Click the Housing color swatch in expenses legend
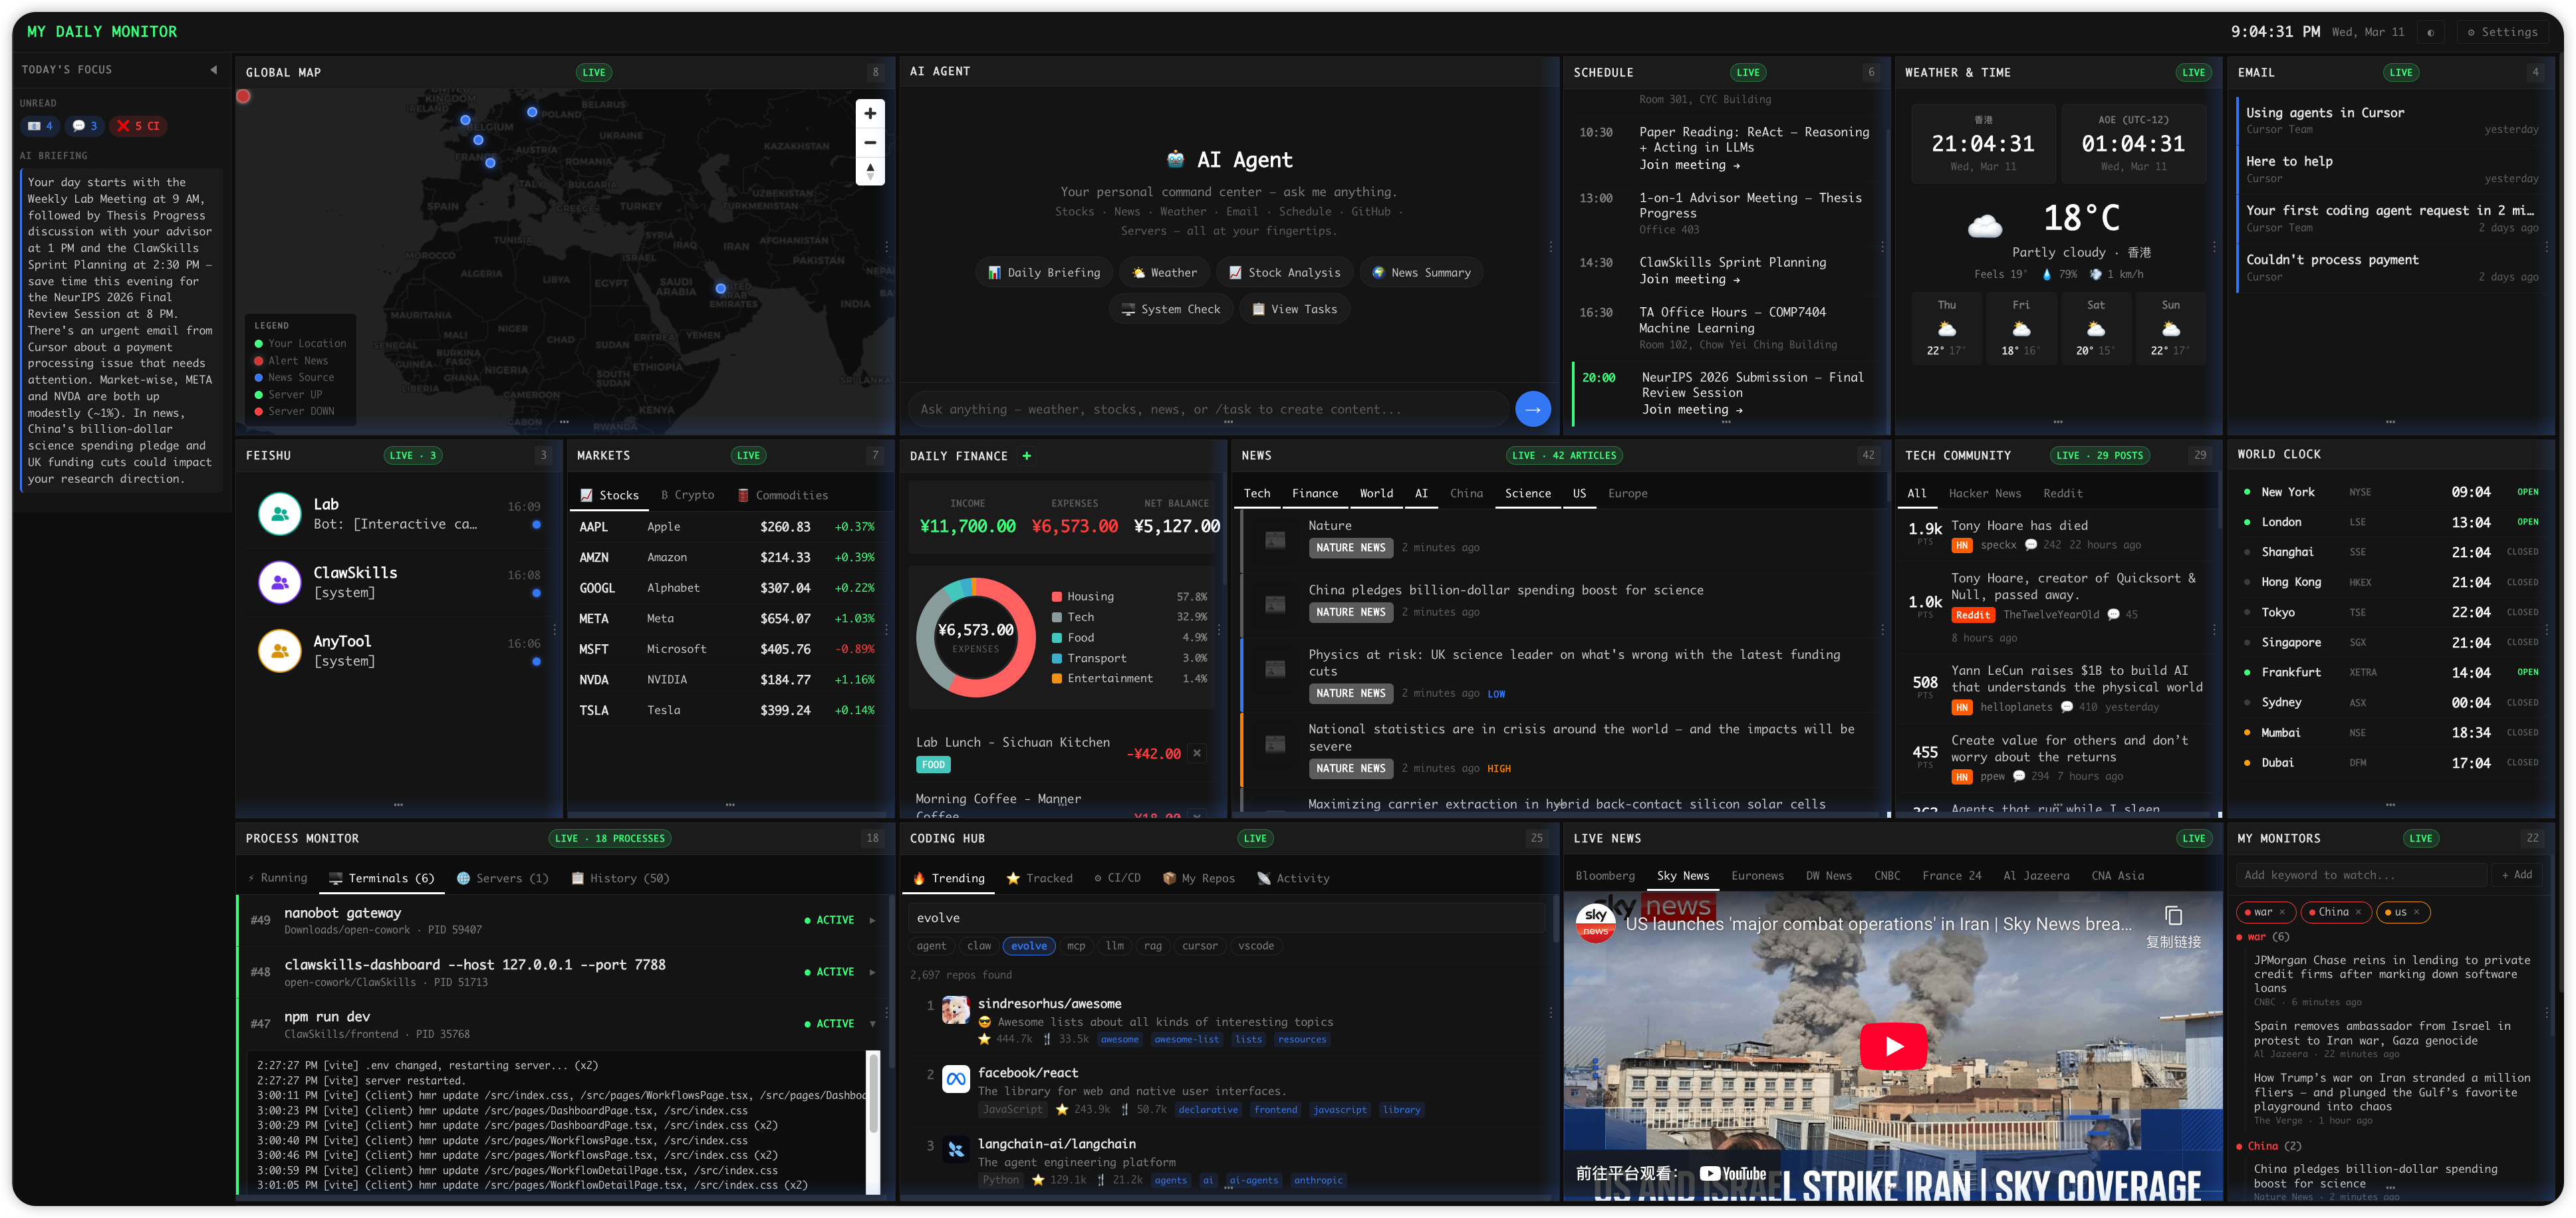 click(x=1057, y=595)
